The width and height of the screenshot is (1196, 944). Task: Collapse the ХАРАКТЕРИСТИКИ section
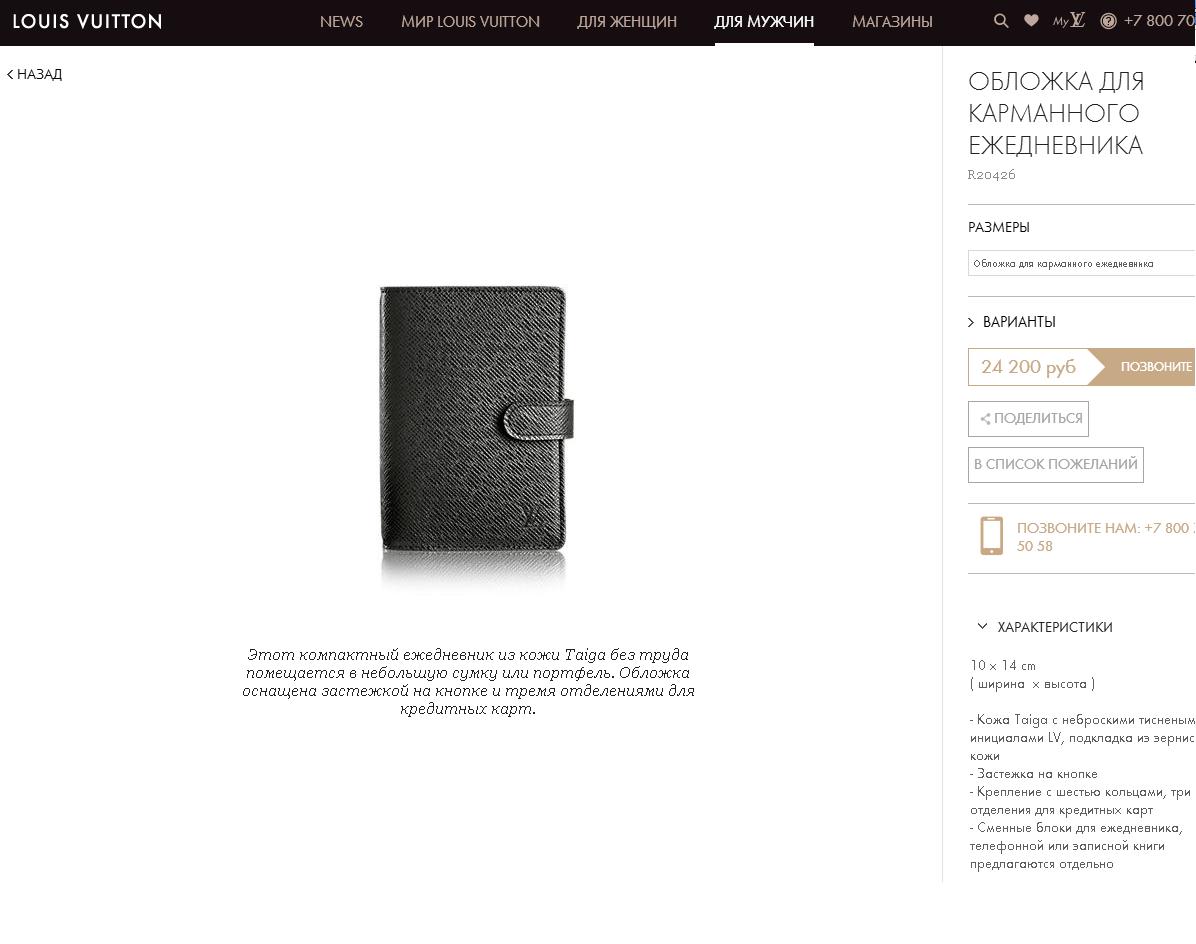click(x=1044, y=627)
